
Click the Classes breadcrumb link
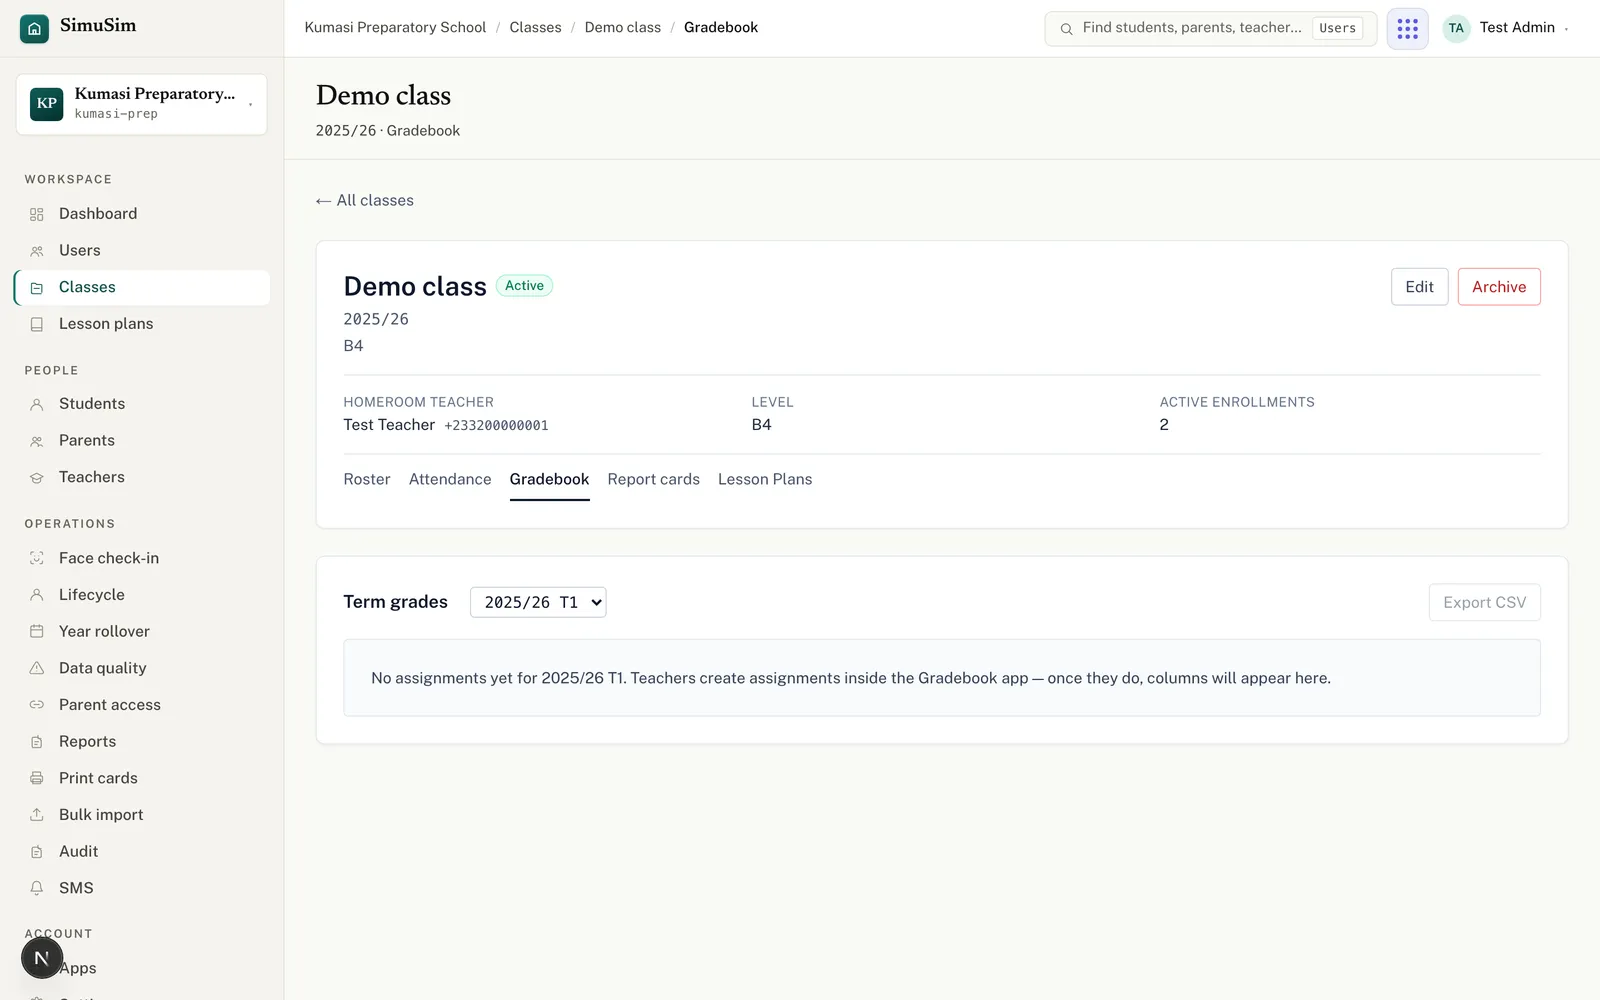[x=535, y=28]
